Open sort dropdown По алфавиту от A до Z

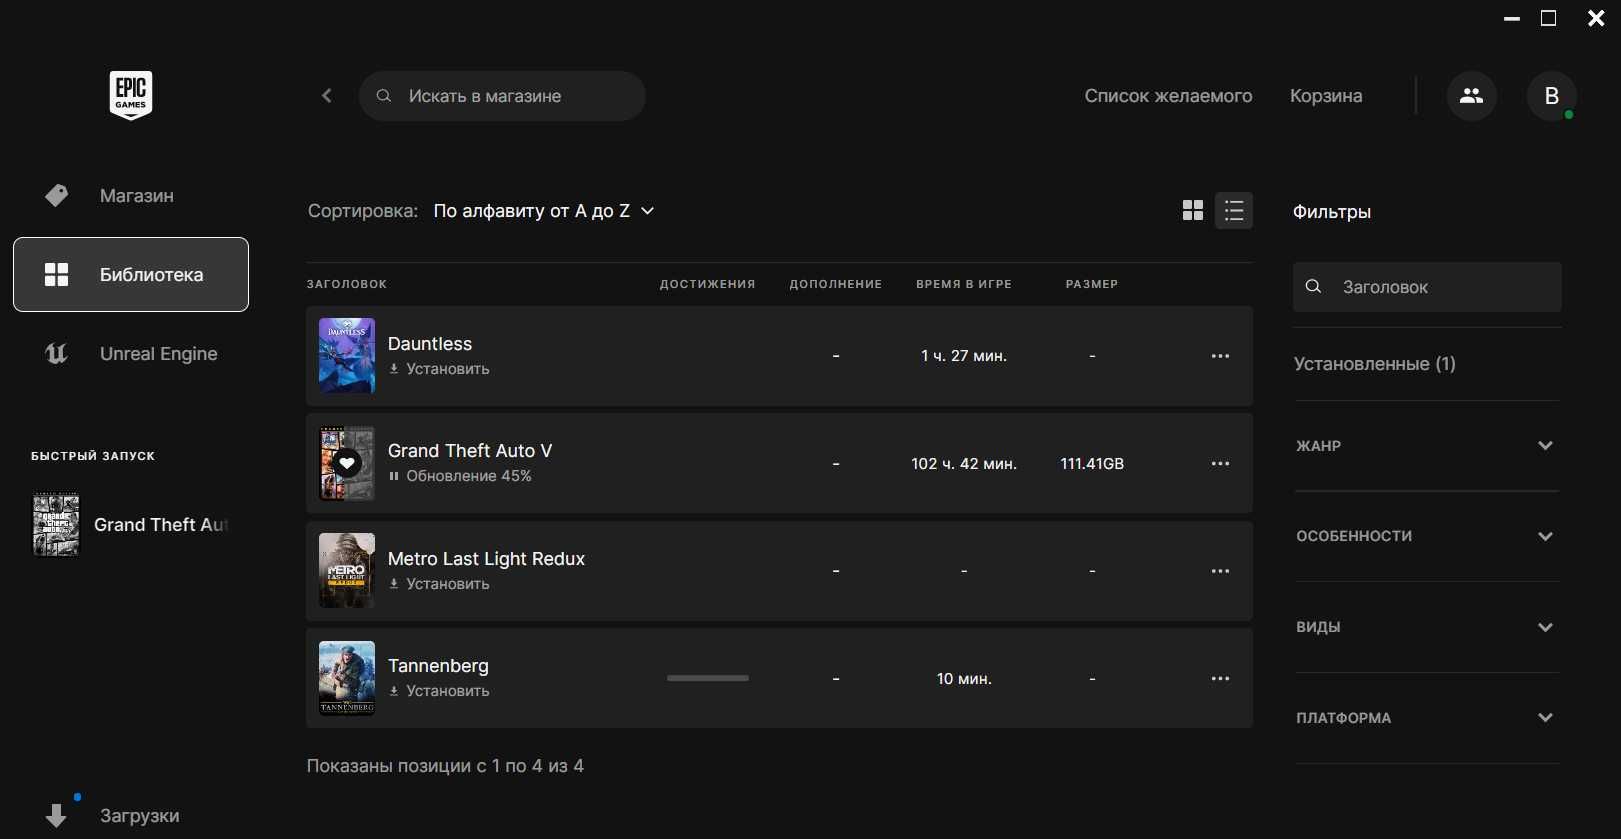tap(544, 210)
